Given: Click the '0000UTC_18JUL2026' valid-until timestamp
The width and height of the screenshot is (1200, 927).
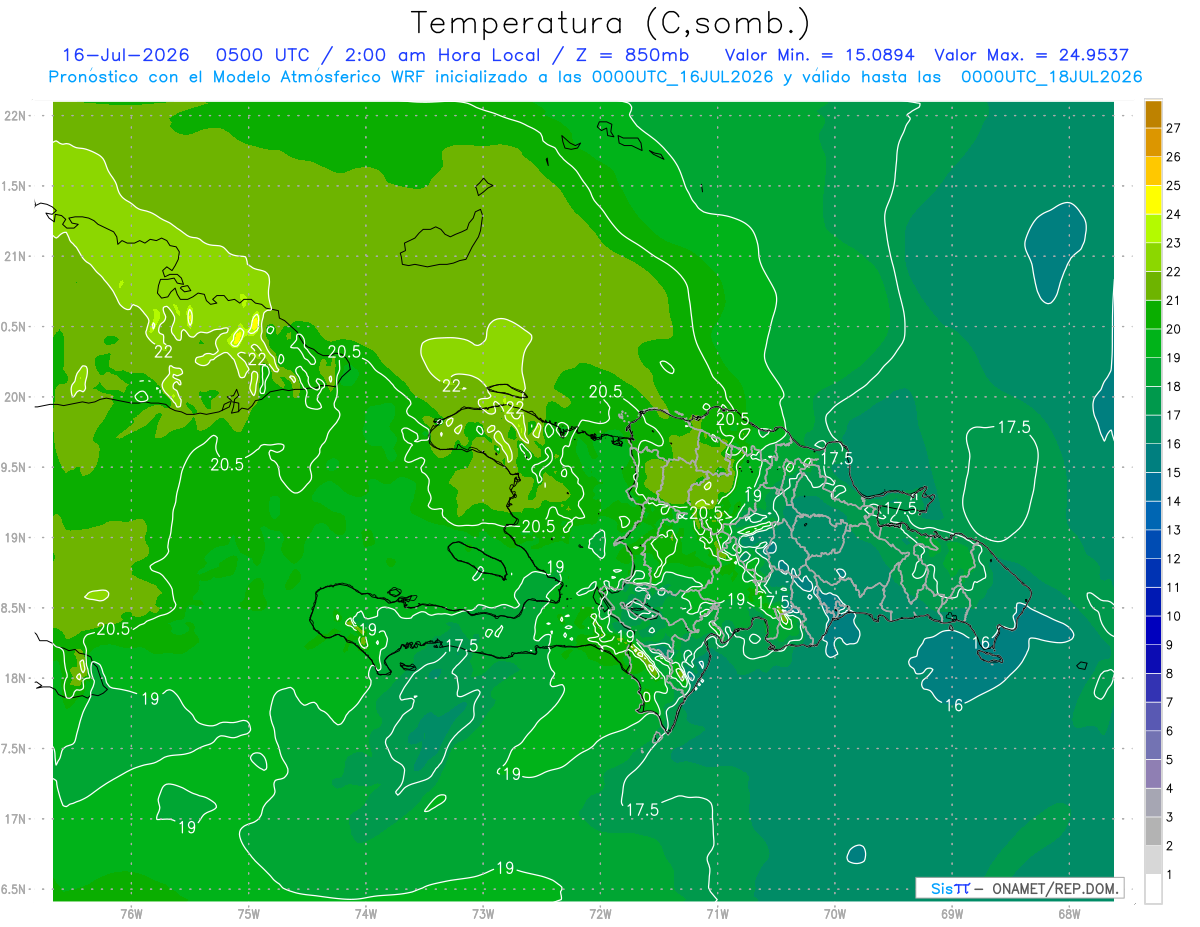Looking at the screenshot, I should [x=1052, y=77].
